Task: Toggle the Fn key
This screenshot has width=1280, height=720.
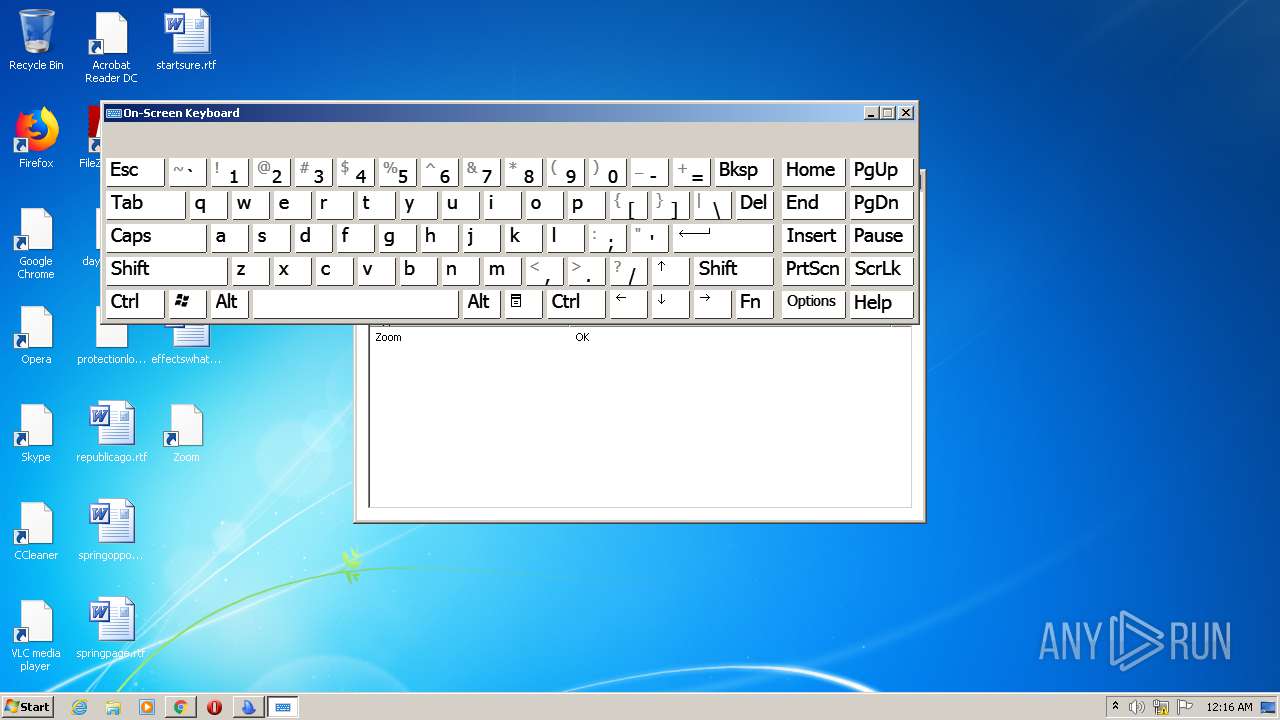Action: 755,303
